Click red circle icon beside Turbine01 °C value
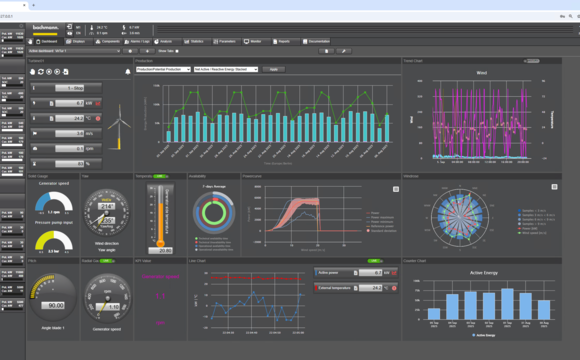The height and width of the screenshot is (360, 580). (x=98, y=118)
